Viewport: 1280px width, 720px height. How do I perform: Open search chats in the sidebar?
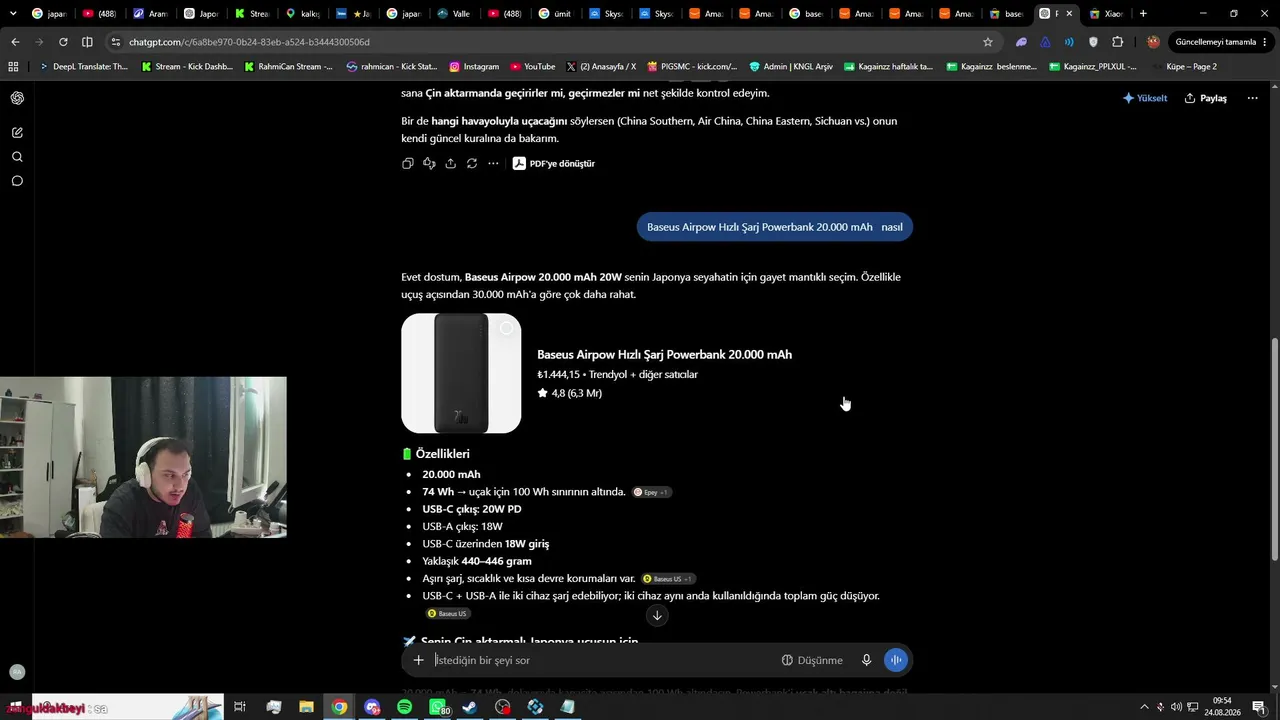point(17,157)
